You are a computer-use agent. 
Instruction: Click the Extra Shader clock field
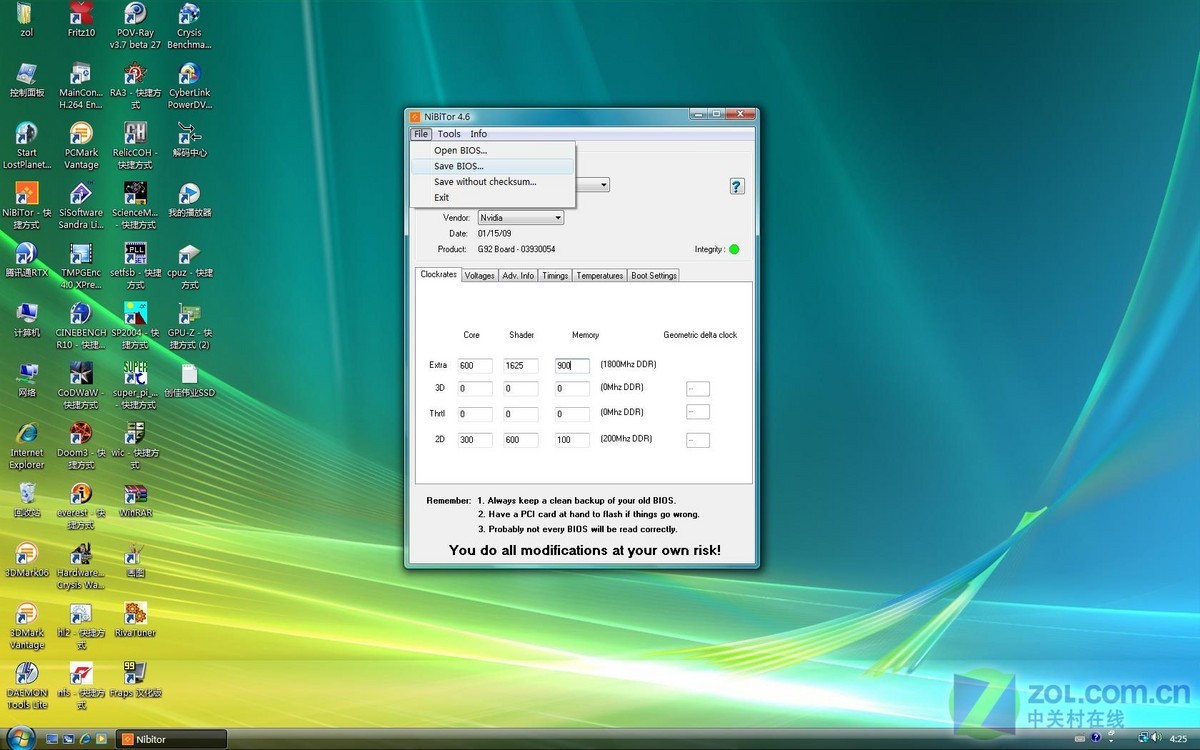pos(521,366)
